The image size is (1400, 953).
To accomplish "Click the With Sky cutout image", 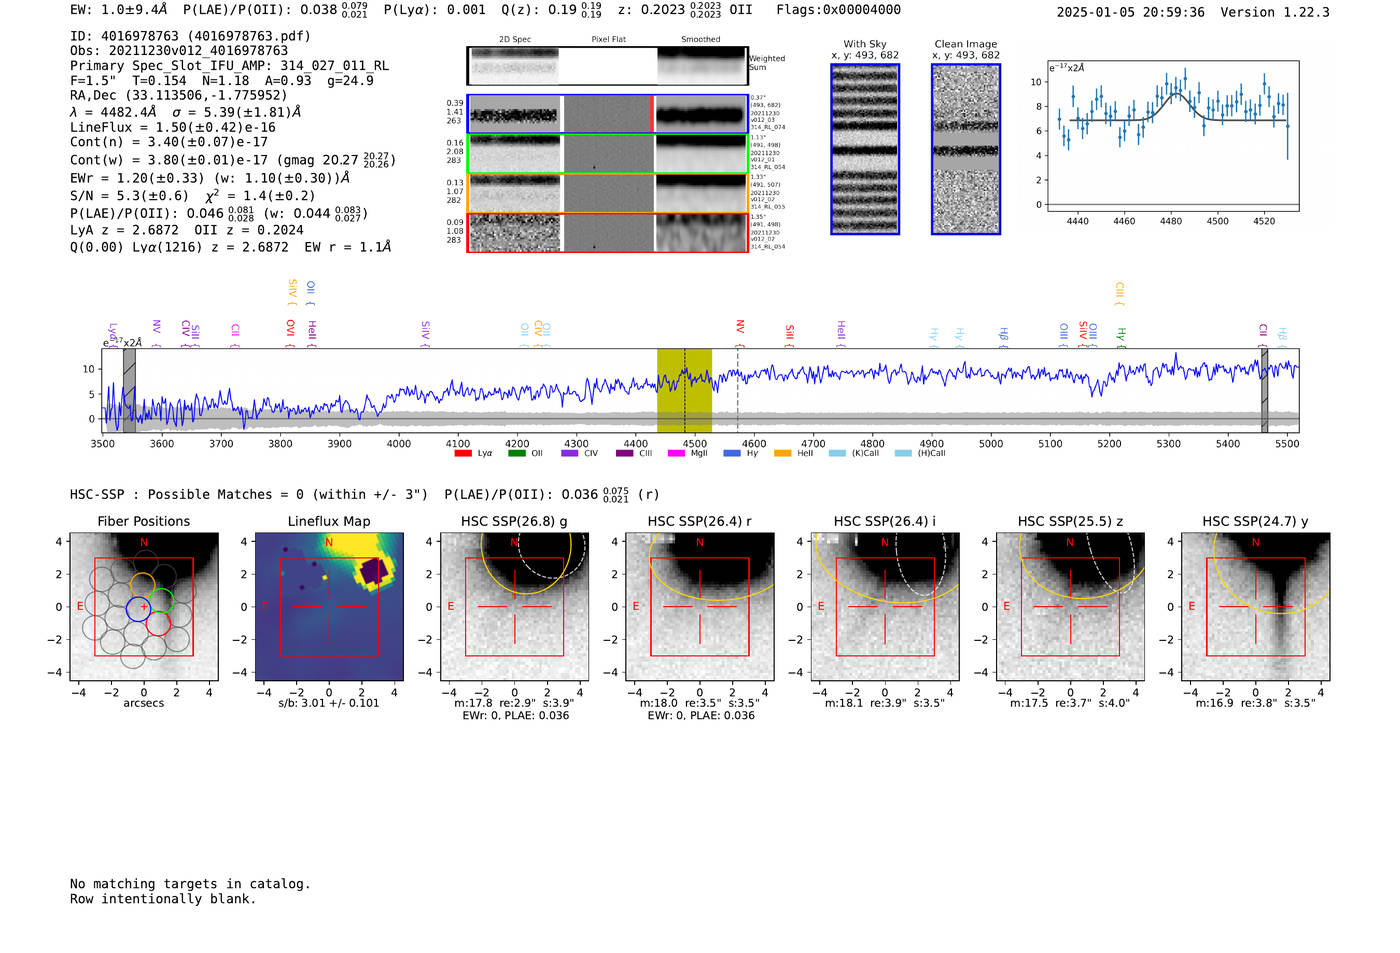I will 865,149.
